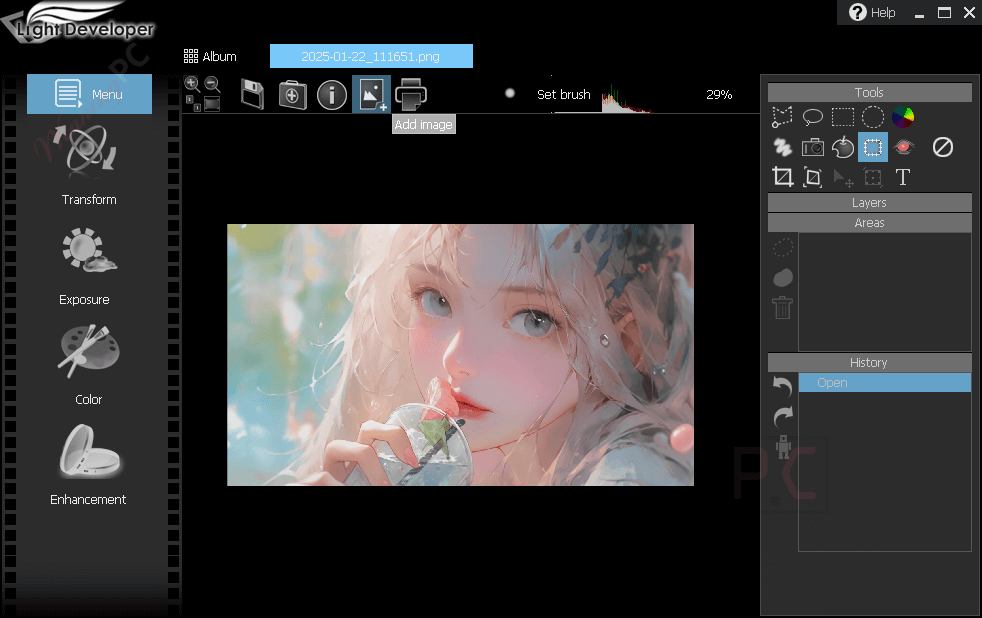Click the zoom in magnifier icon

192,83
